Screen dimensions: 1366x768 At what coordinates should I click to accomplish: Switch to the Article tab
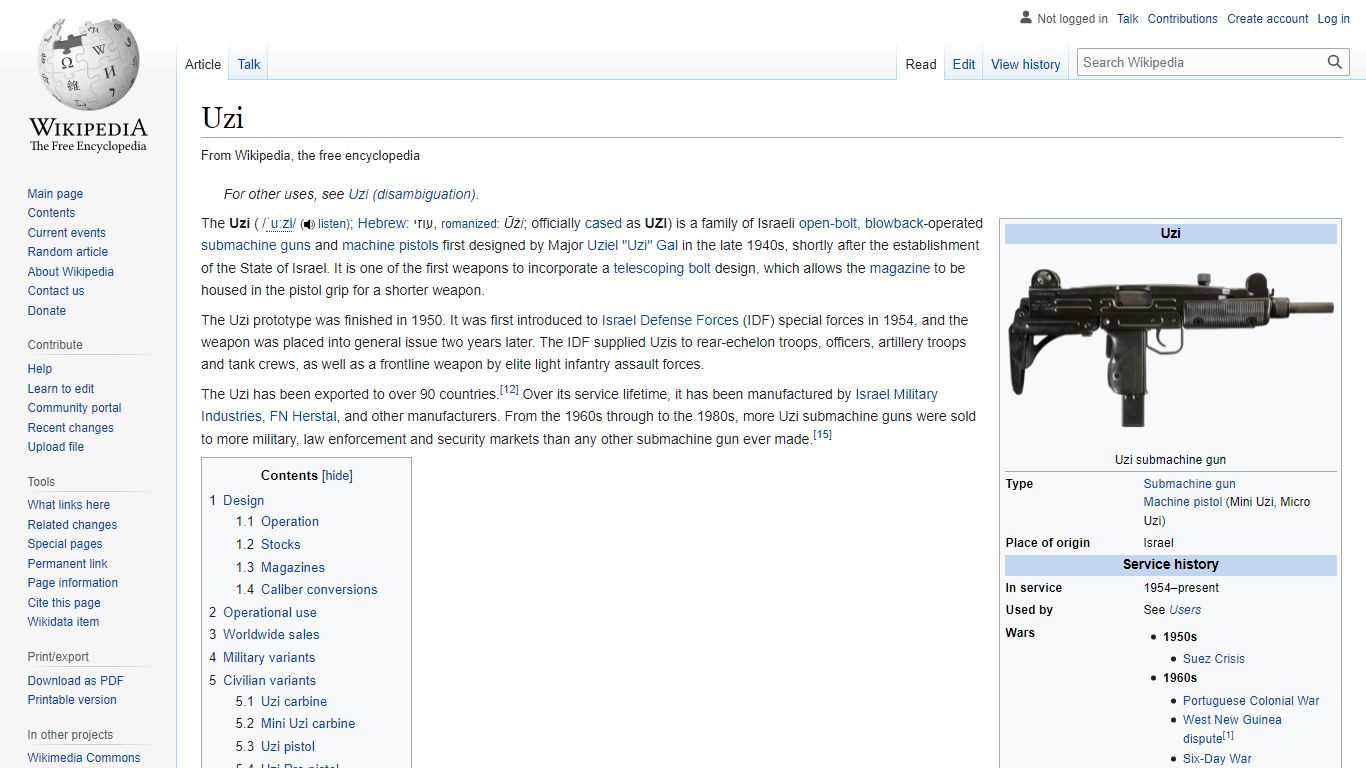tap(203, 64)
